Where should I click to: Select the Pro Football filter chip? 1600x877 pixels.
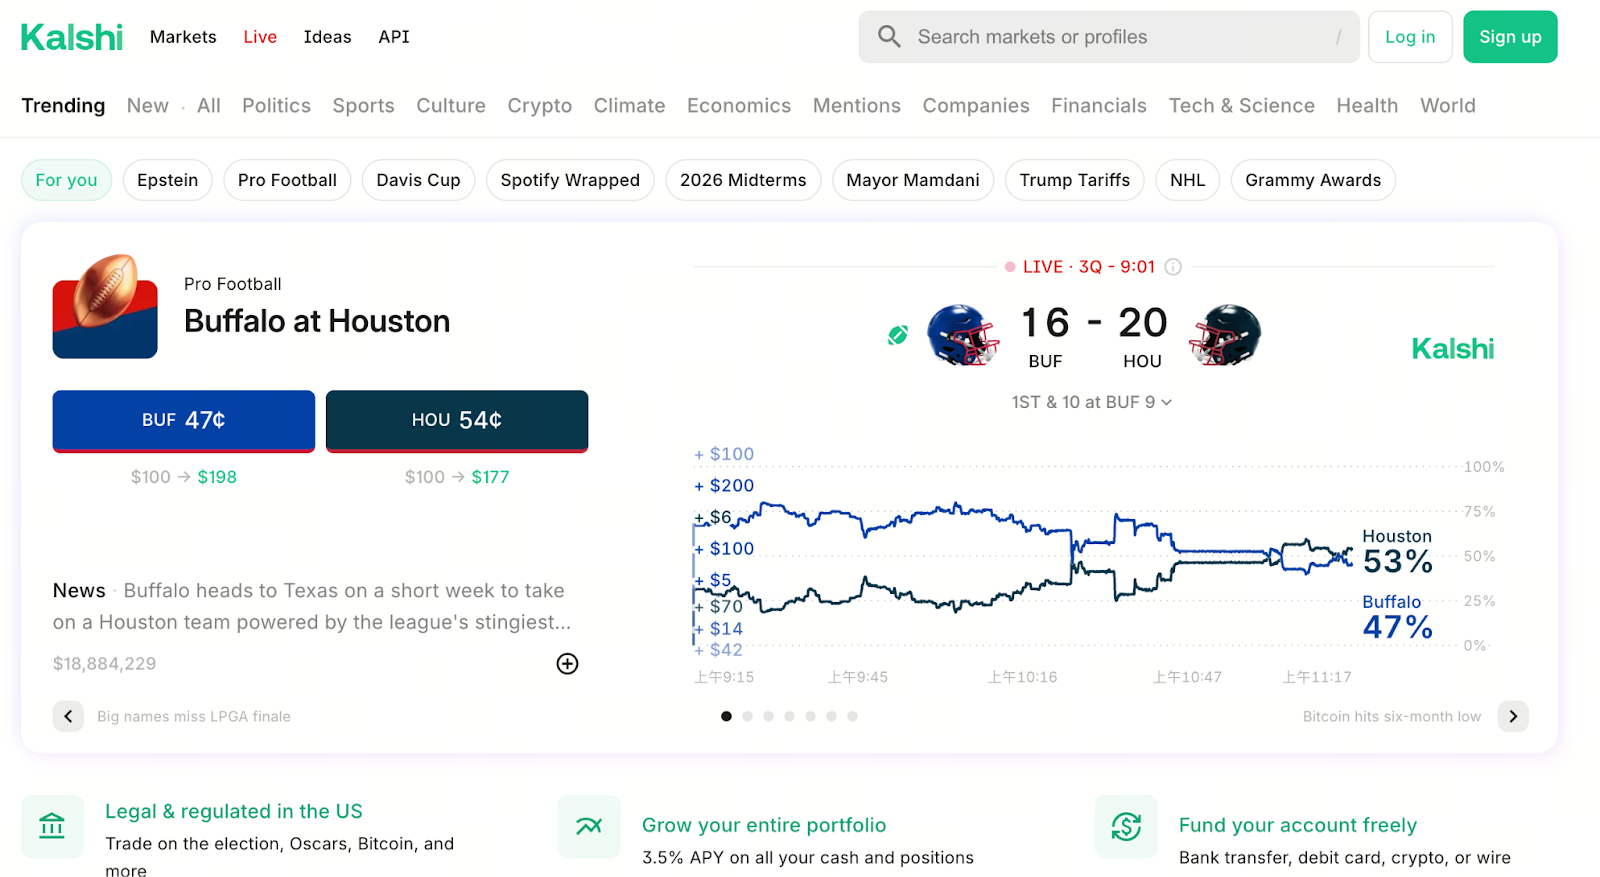coord(287,180)
